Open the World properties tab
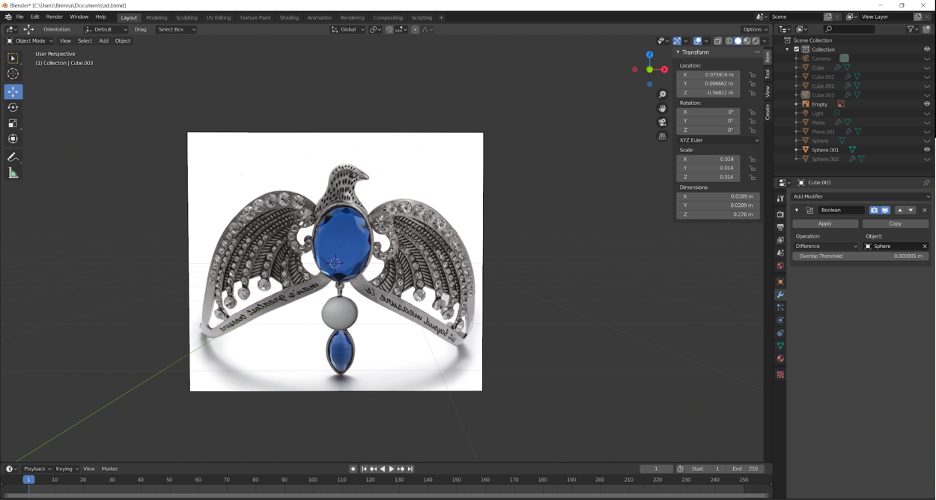The width and height of the screenshot is (936, 500). [780, 266]
